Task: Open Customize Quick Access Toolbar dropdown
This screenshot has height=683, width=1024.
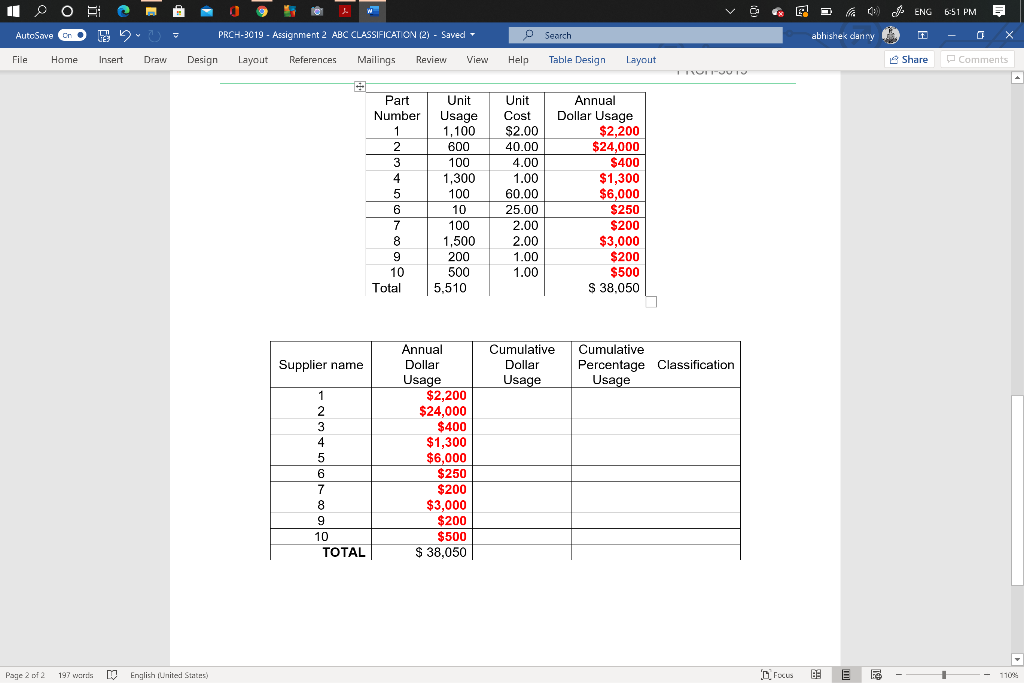Action: pos(176,35)
